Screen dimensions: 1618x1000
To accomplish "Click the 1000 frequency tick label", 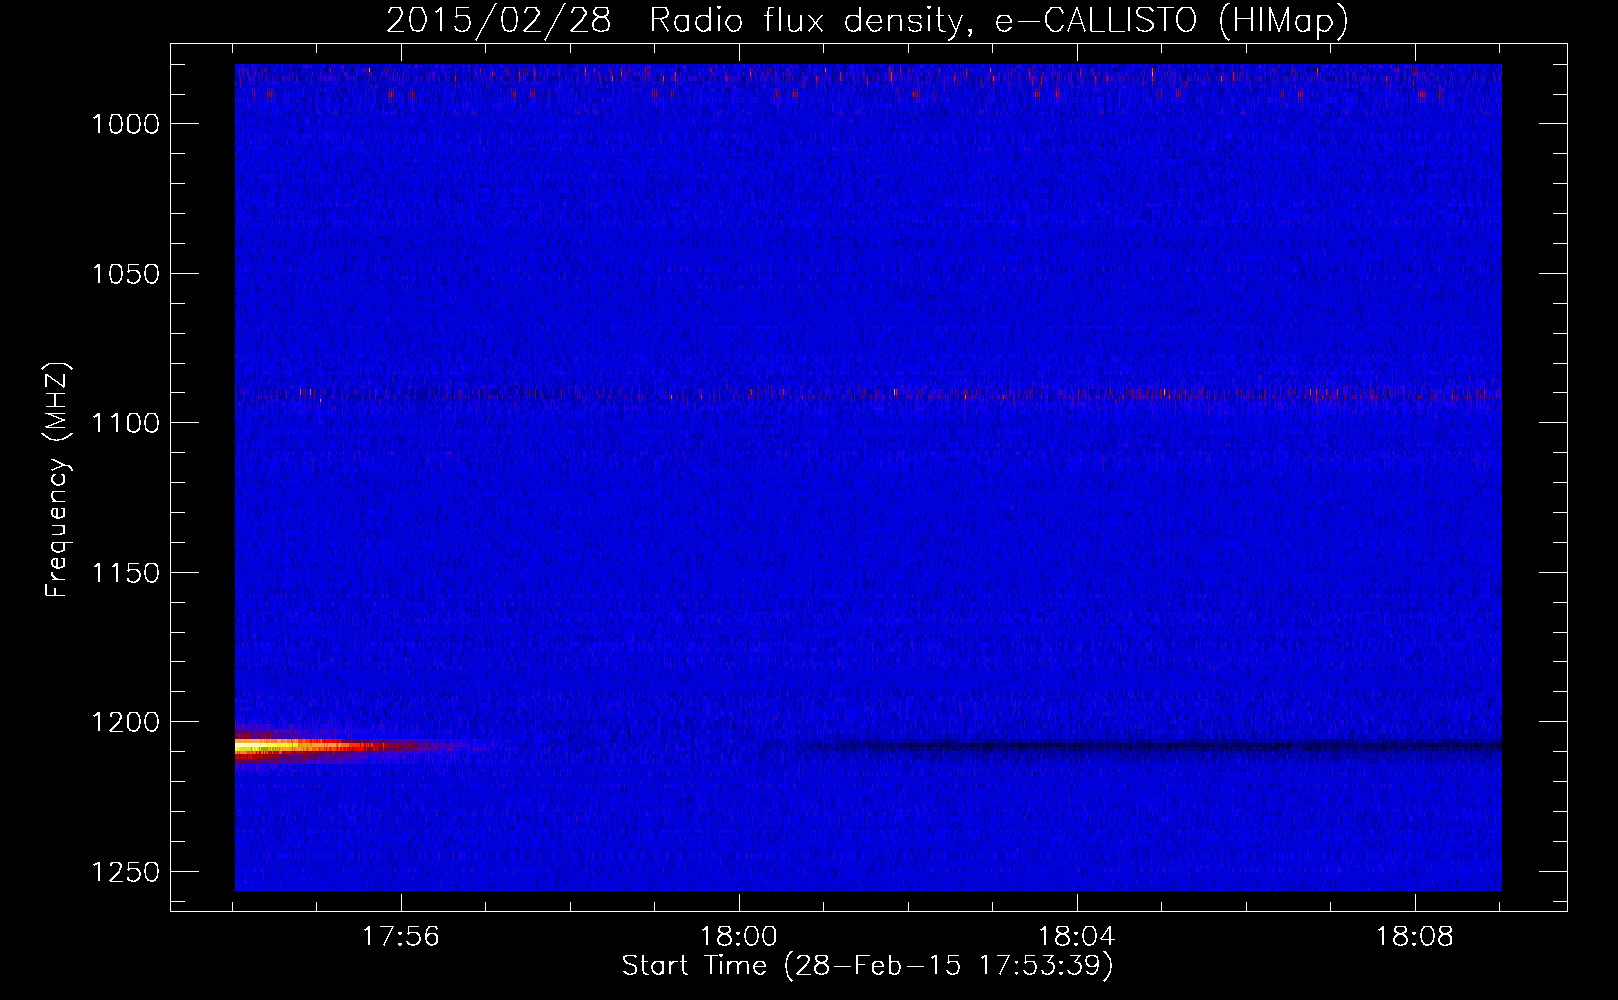I will 125,124.
